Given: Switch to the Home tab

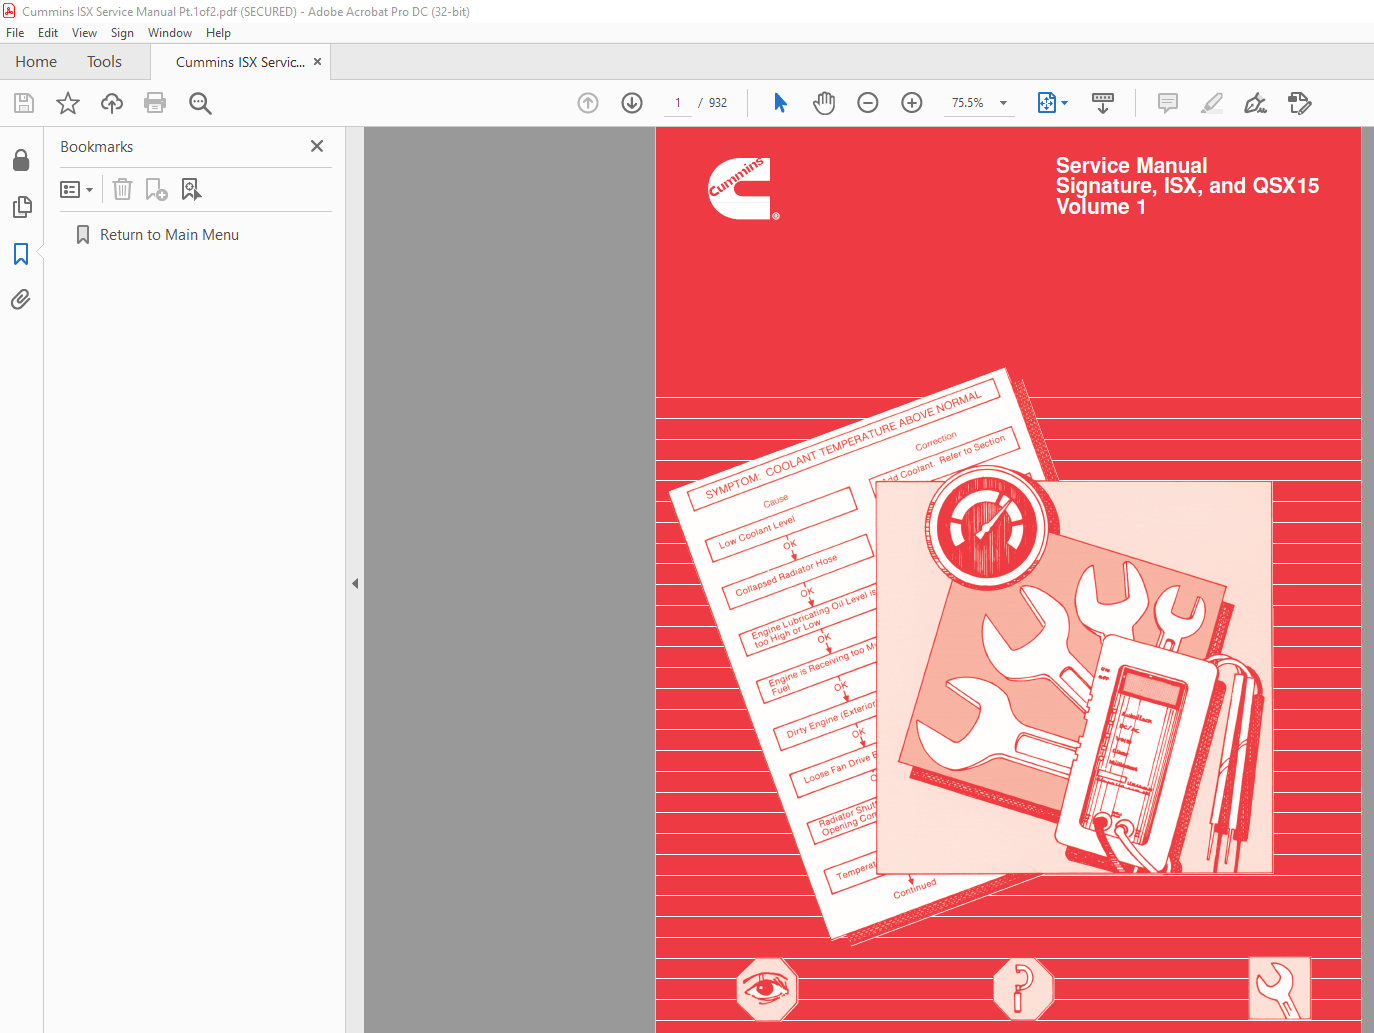Looking at the screenshot, I should (36, 62).
